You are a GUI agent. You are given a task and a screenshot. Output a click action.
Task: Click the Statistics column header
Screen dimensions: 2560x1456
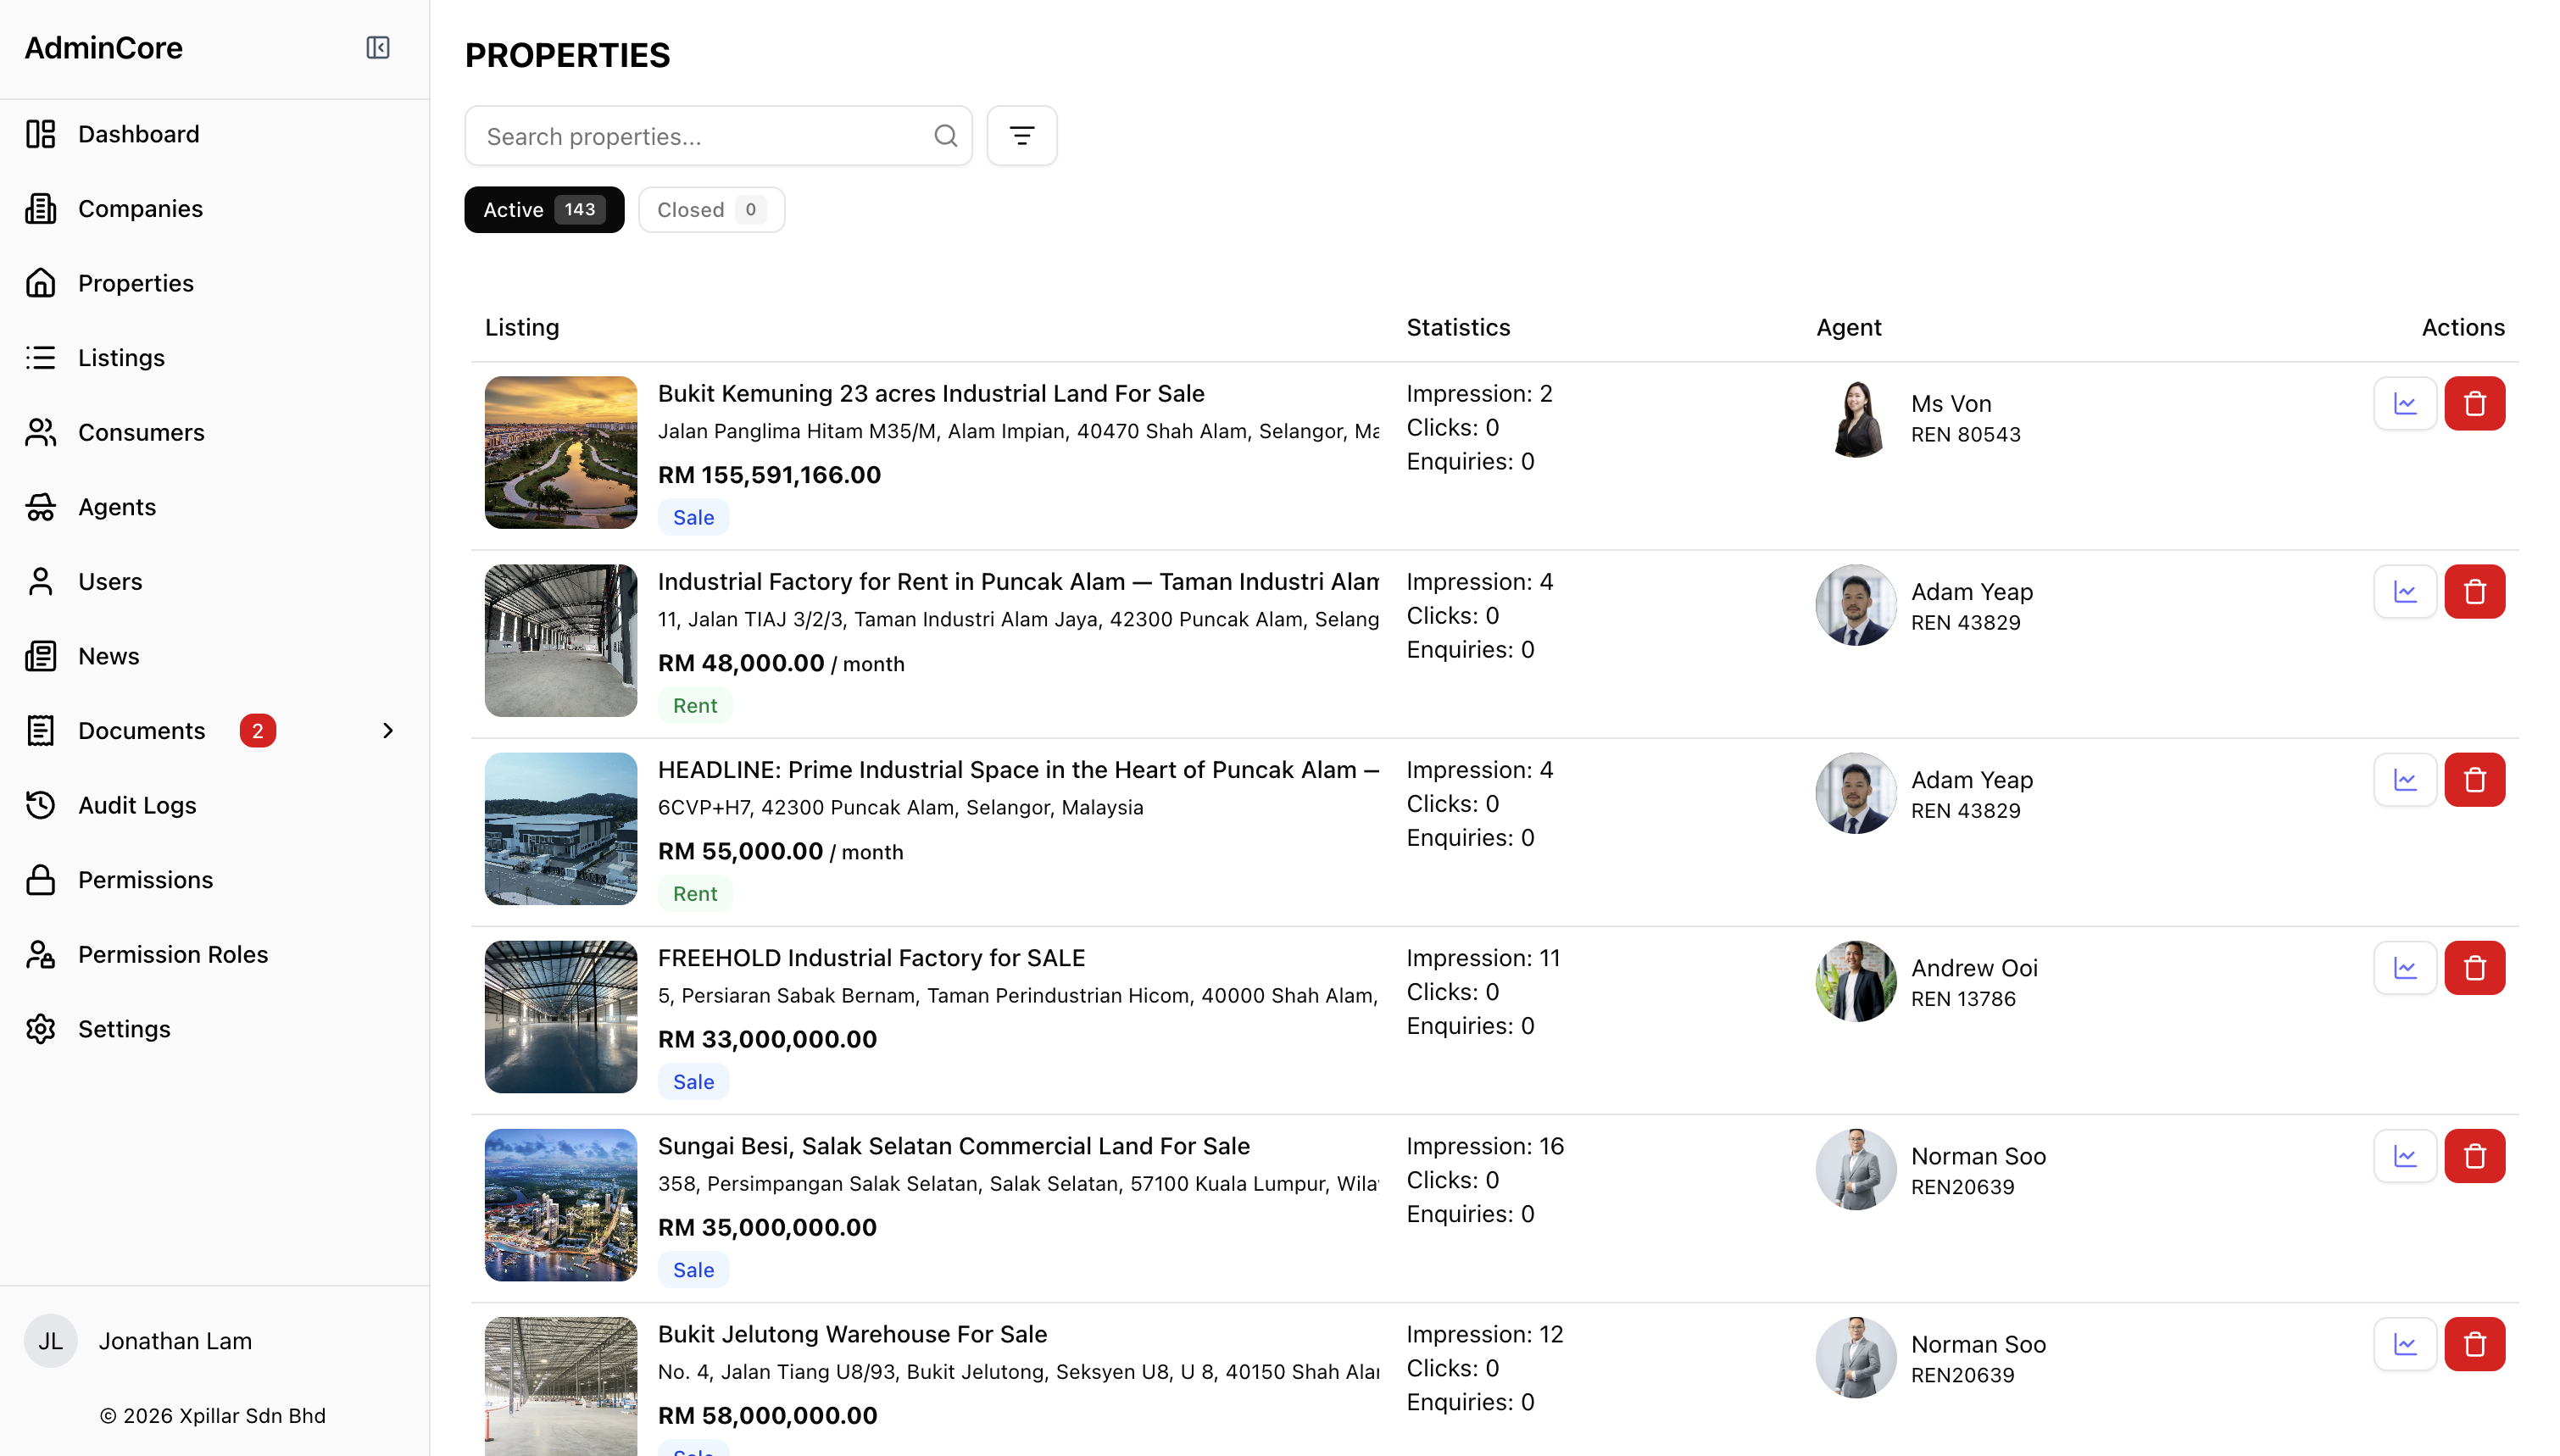1458,327
